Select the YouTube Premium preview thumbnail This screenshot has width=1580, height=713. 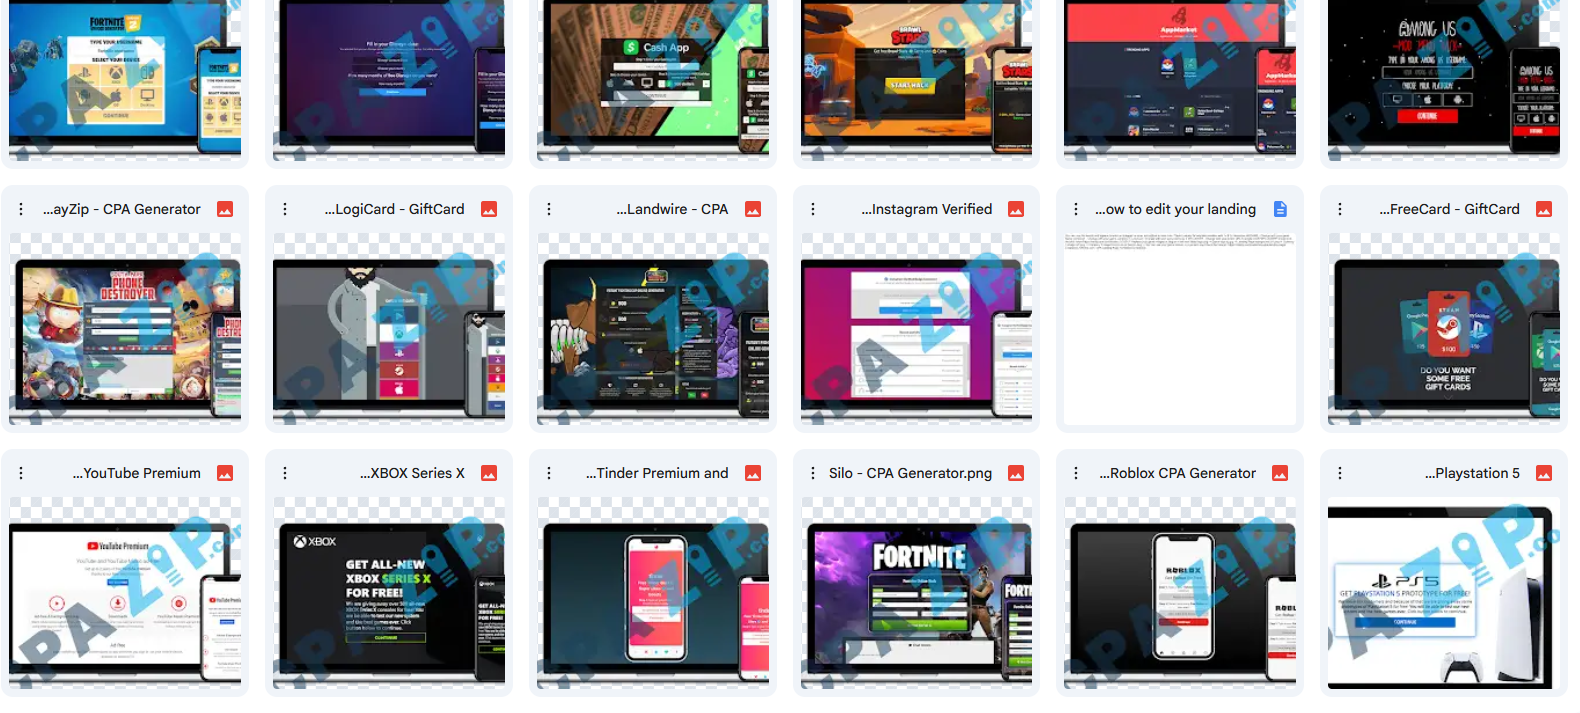[125, 593]
